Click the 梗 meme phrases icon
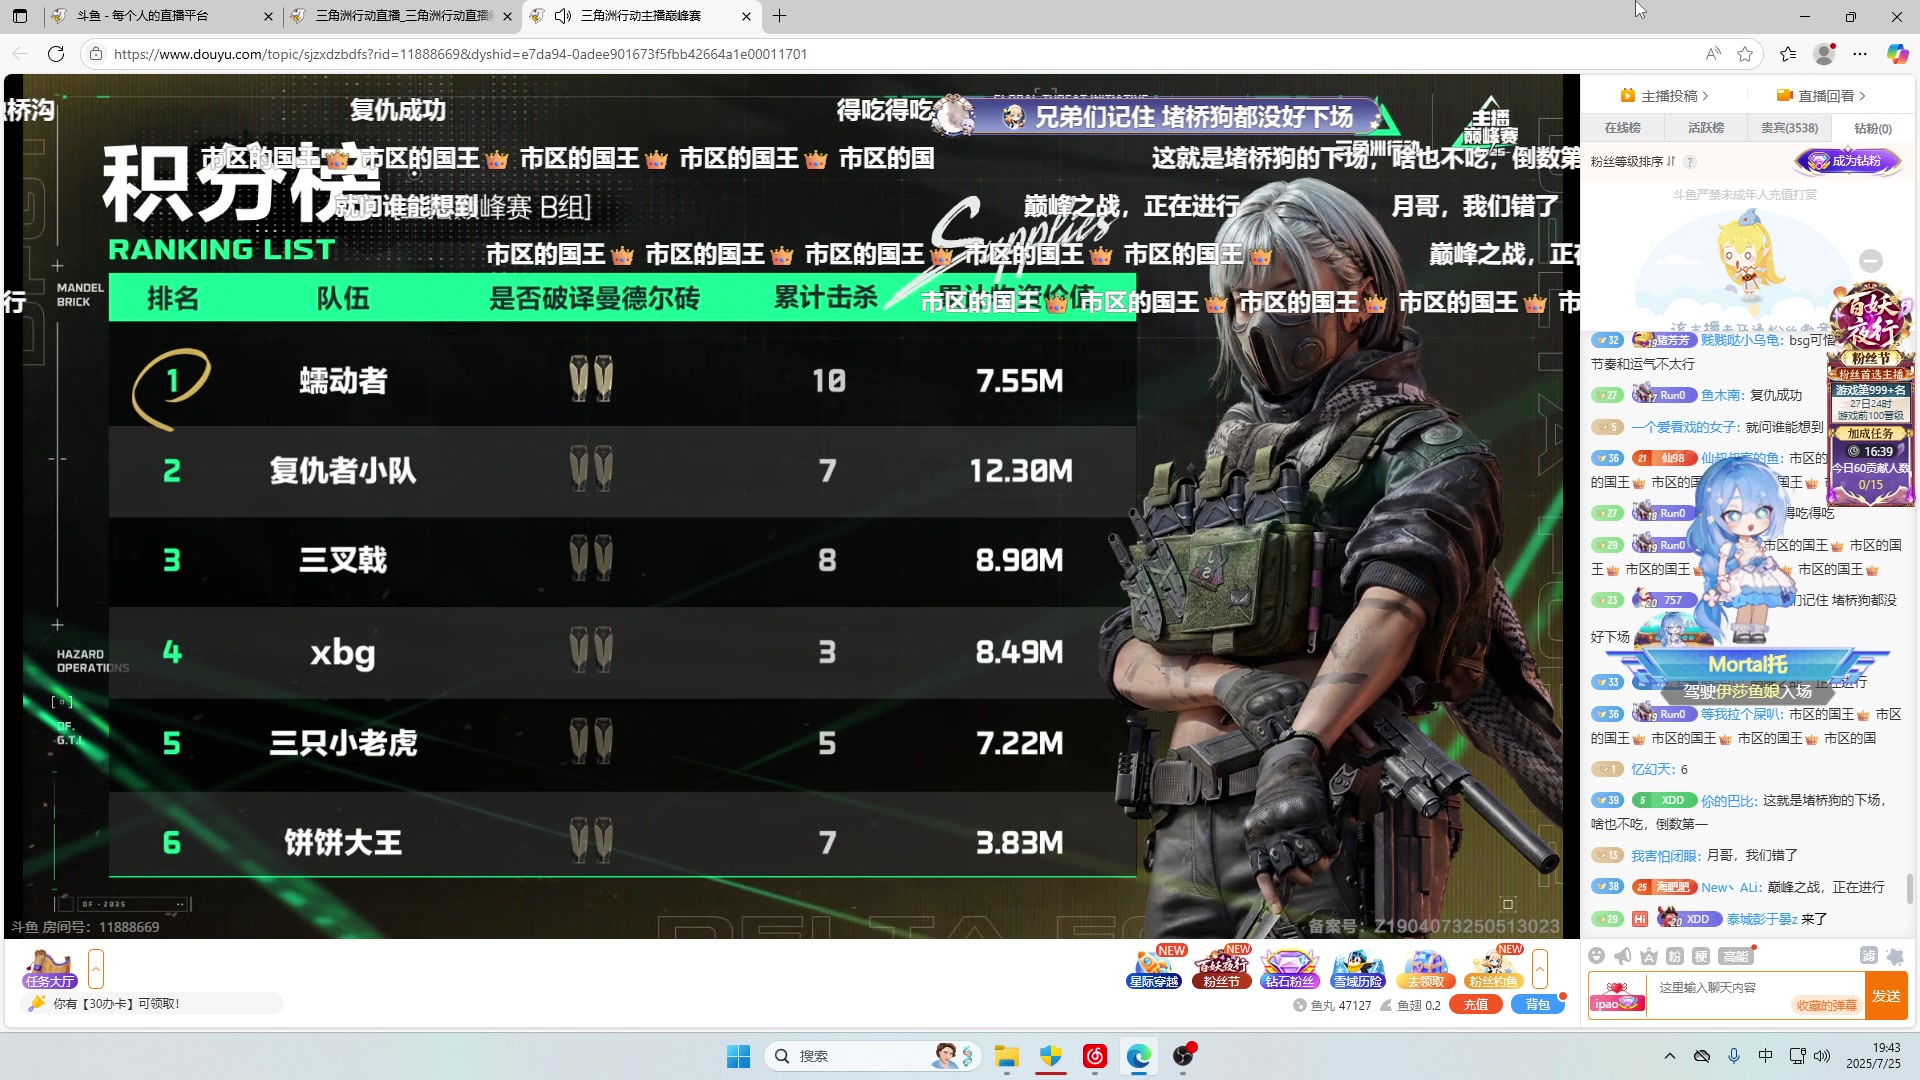 point(1701,956)
